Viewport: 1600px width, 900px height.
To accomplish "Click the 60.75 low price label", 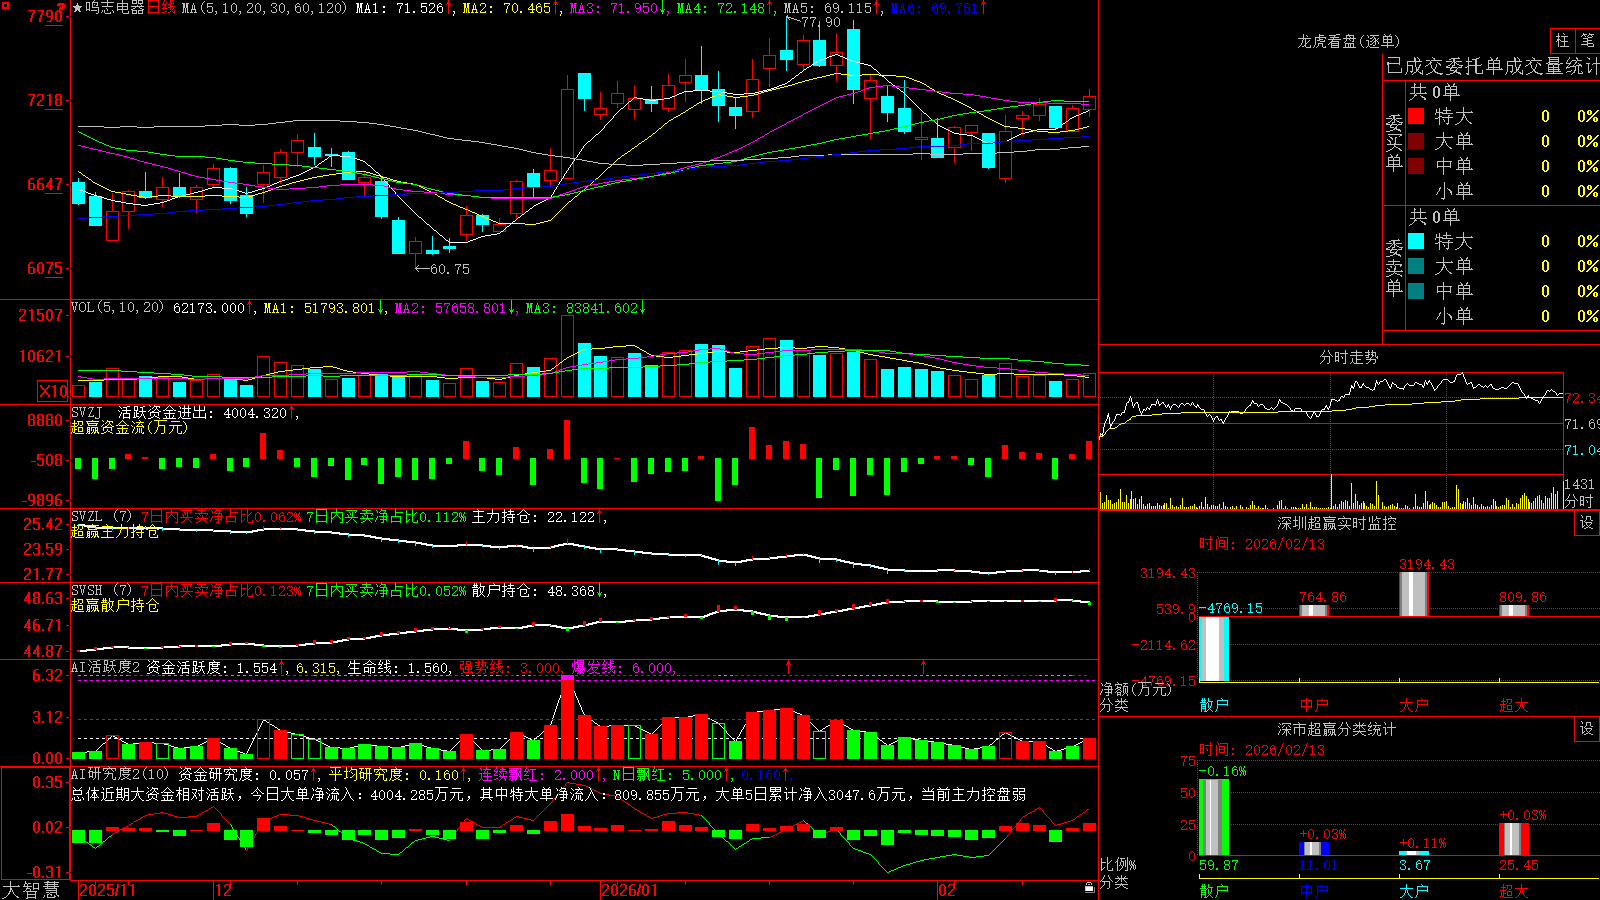I will click(449, 269).
